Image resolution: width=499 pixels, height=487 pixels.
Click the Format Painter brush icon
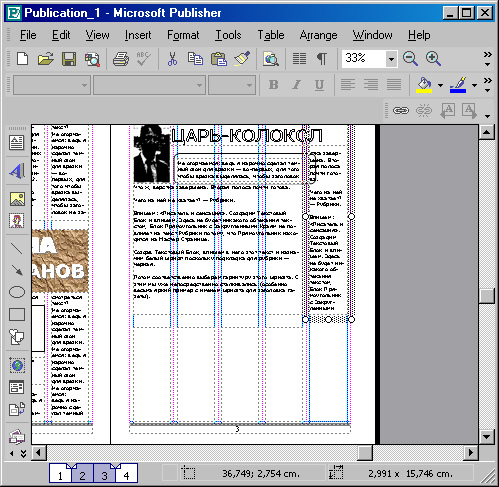click(242, 59)
